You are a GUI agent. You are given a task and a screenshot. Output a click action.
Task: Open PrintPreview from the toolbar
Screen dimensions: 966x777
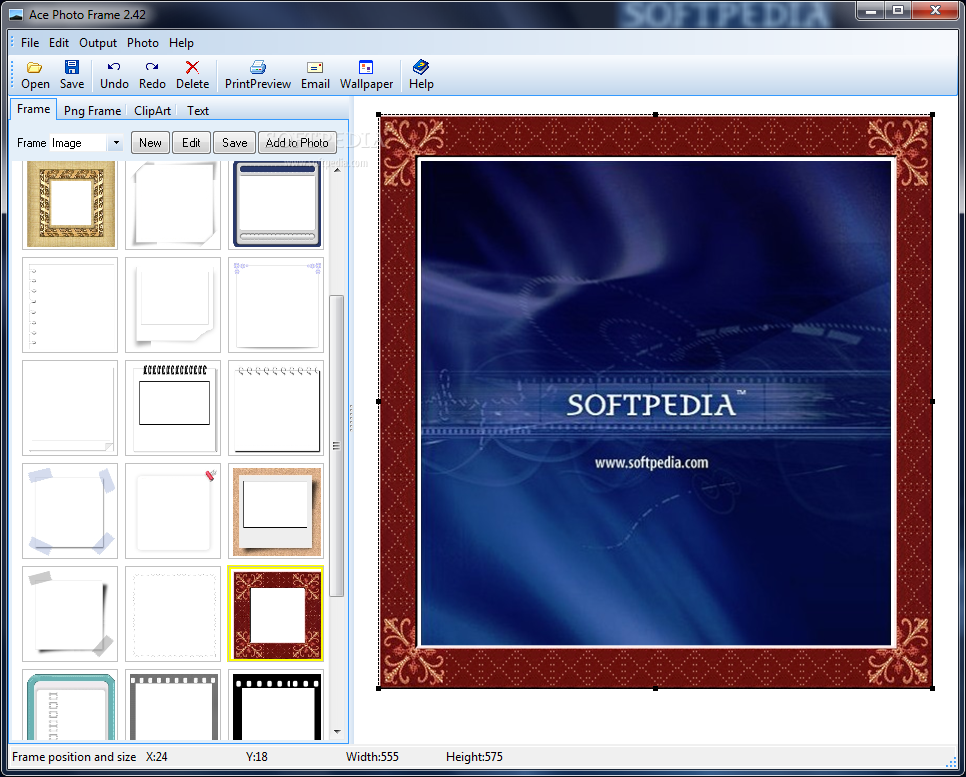(x=258, y=75)
